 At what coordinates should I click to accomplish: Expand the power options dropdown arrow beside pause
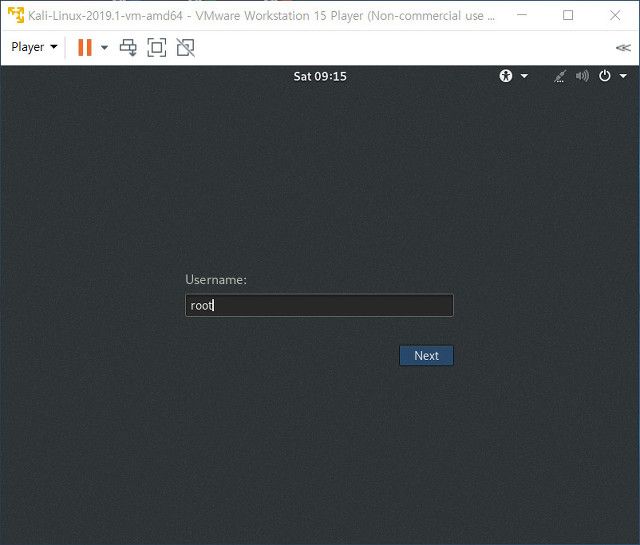pyautogui.click(x=104, y=47)
